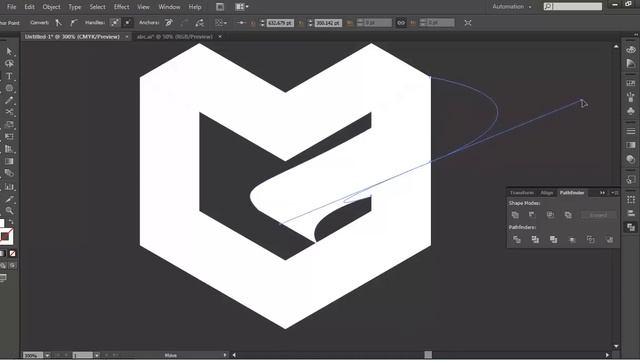Switch to the abc.ai document tab
Image resolution: width=640 pixels, height=360 pixels.
pos(175,37)
